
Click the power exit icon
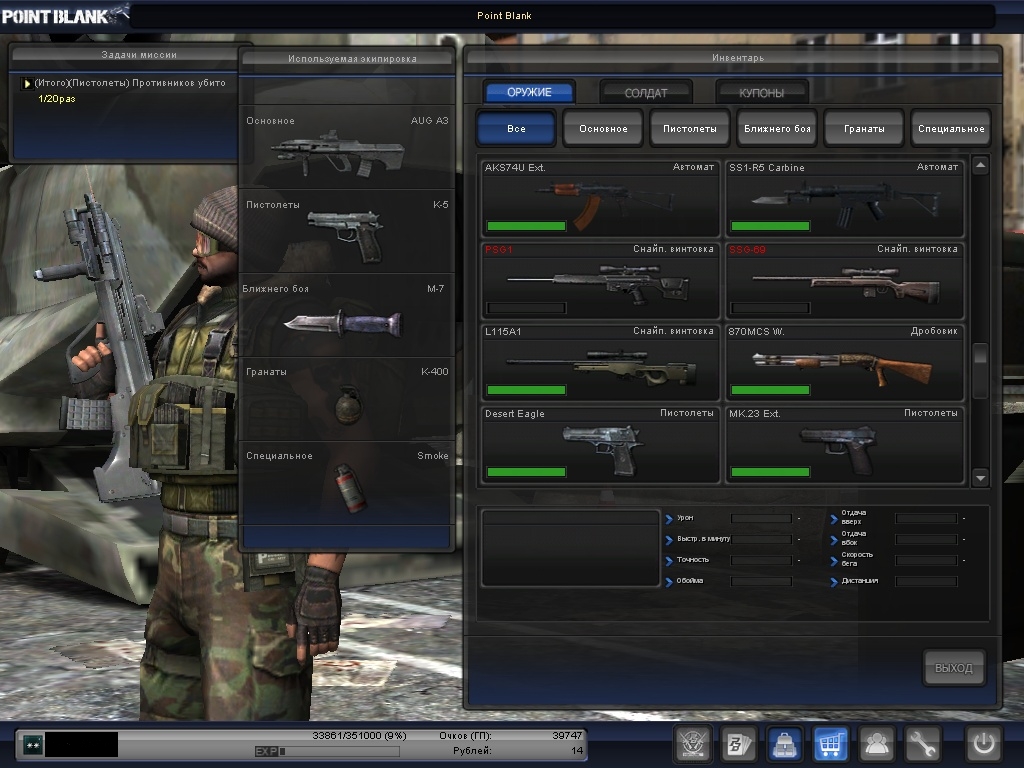coord(982,744)
